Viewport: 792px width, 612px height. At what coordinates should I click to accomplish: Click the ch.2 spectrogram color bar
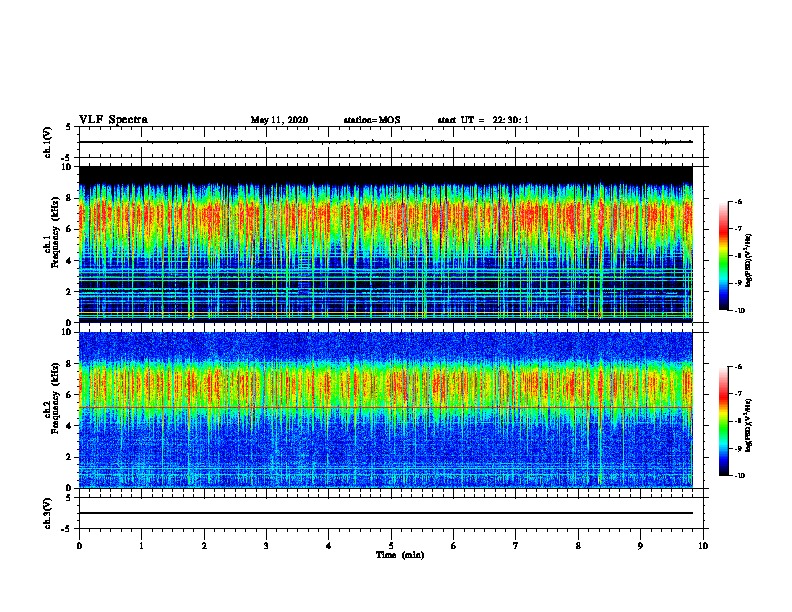tap(723, 421)
